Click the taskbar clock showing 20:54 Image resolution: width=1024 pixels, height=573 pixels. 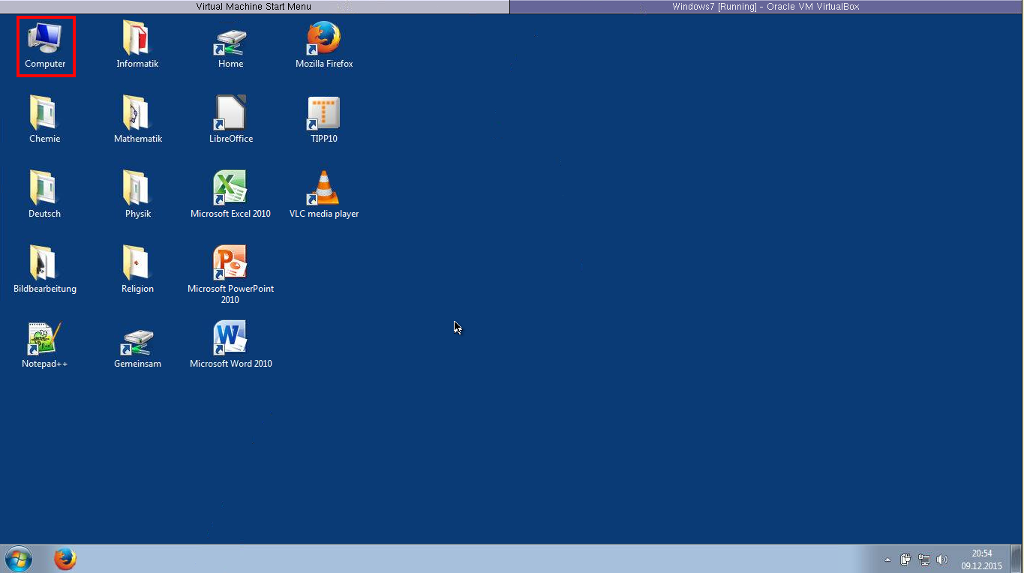pyautogui.click(x=982, y=559)
